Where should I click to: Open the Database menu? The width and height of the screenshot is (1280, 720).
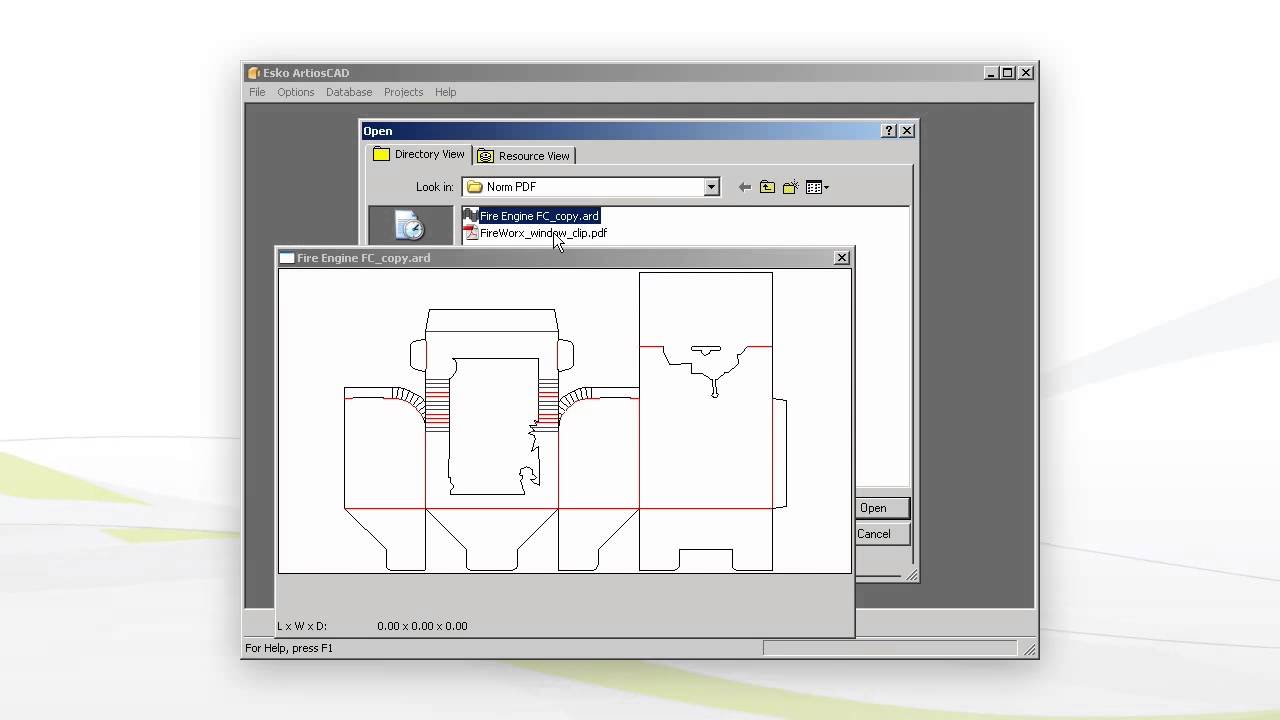point(349,92)
